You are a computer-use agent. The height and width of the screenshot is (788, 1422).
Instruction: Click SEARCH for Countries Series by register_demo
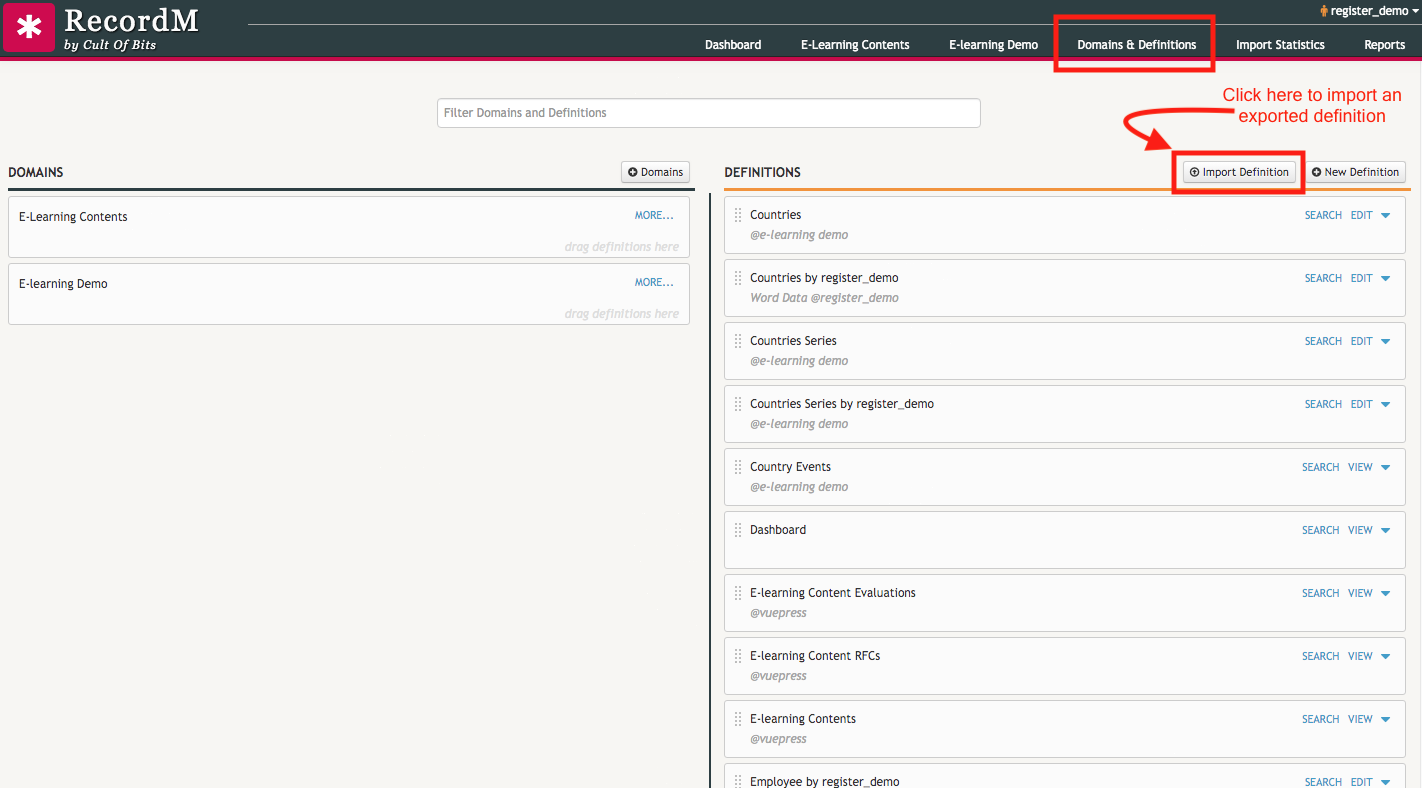(1323, 404)
